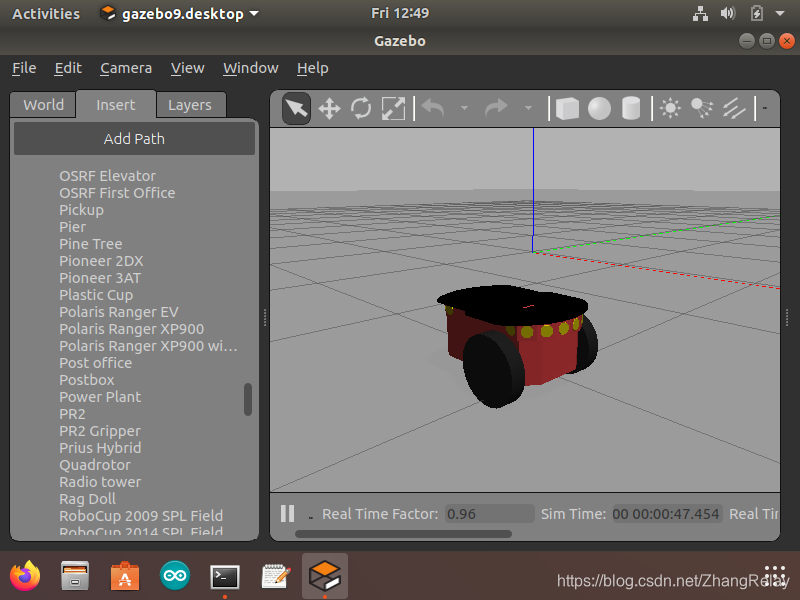Viewport: 800px width, 600px height.
Task: Activate the rotate mode tool
Action: pos(361,109)
